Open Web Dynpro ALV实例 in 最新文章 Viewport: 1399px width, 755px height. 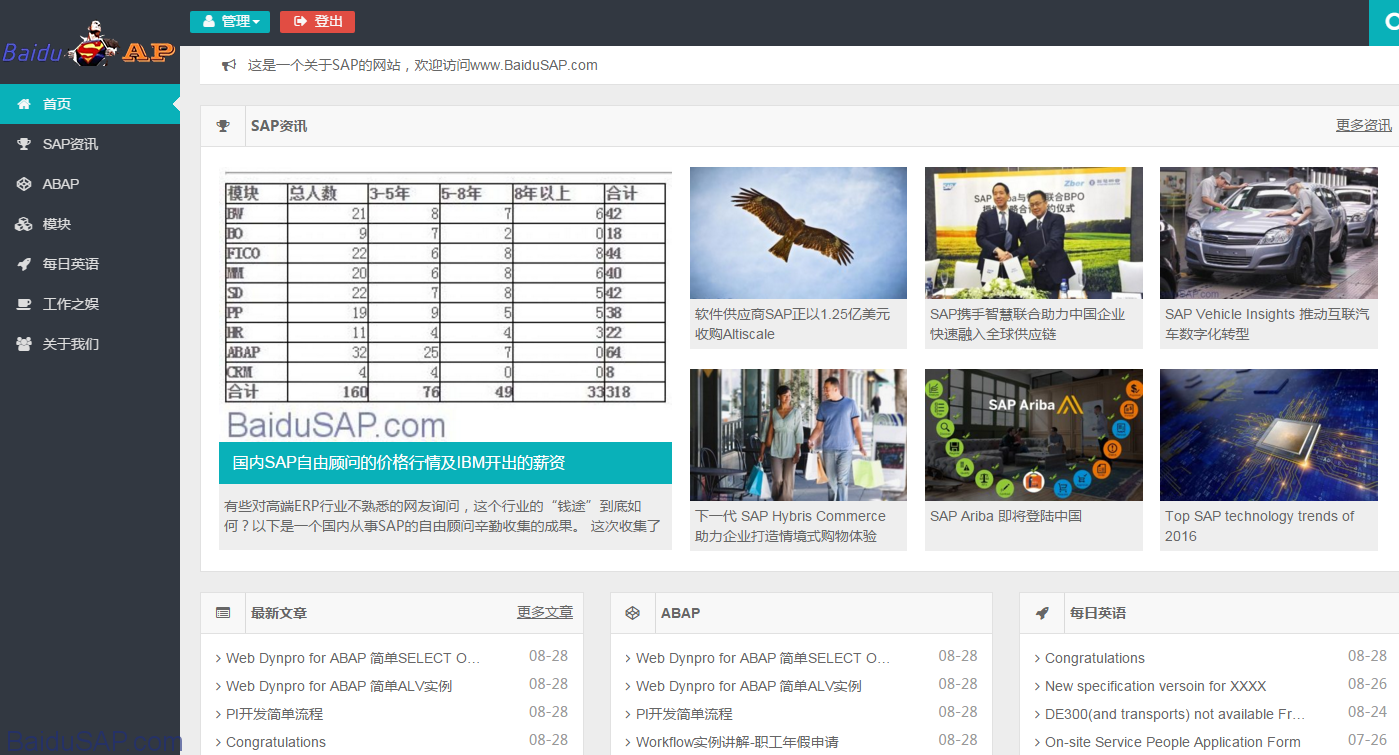339,686
